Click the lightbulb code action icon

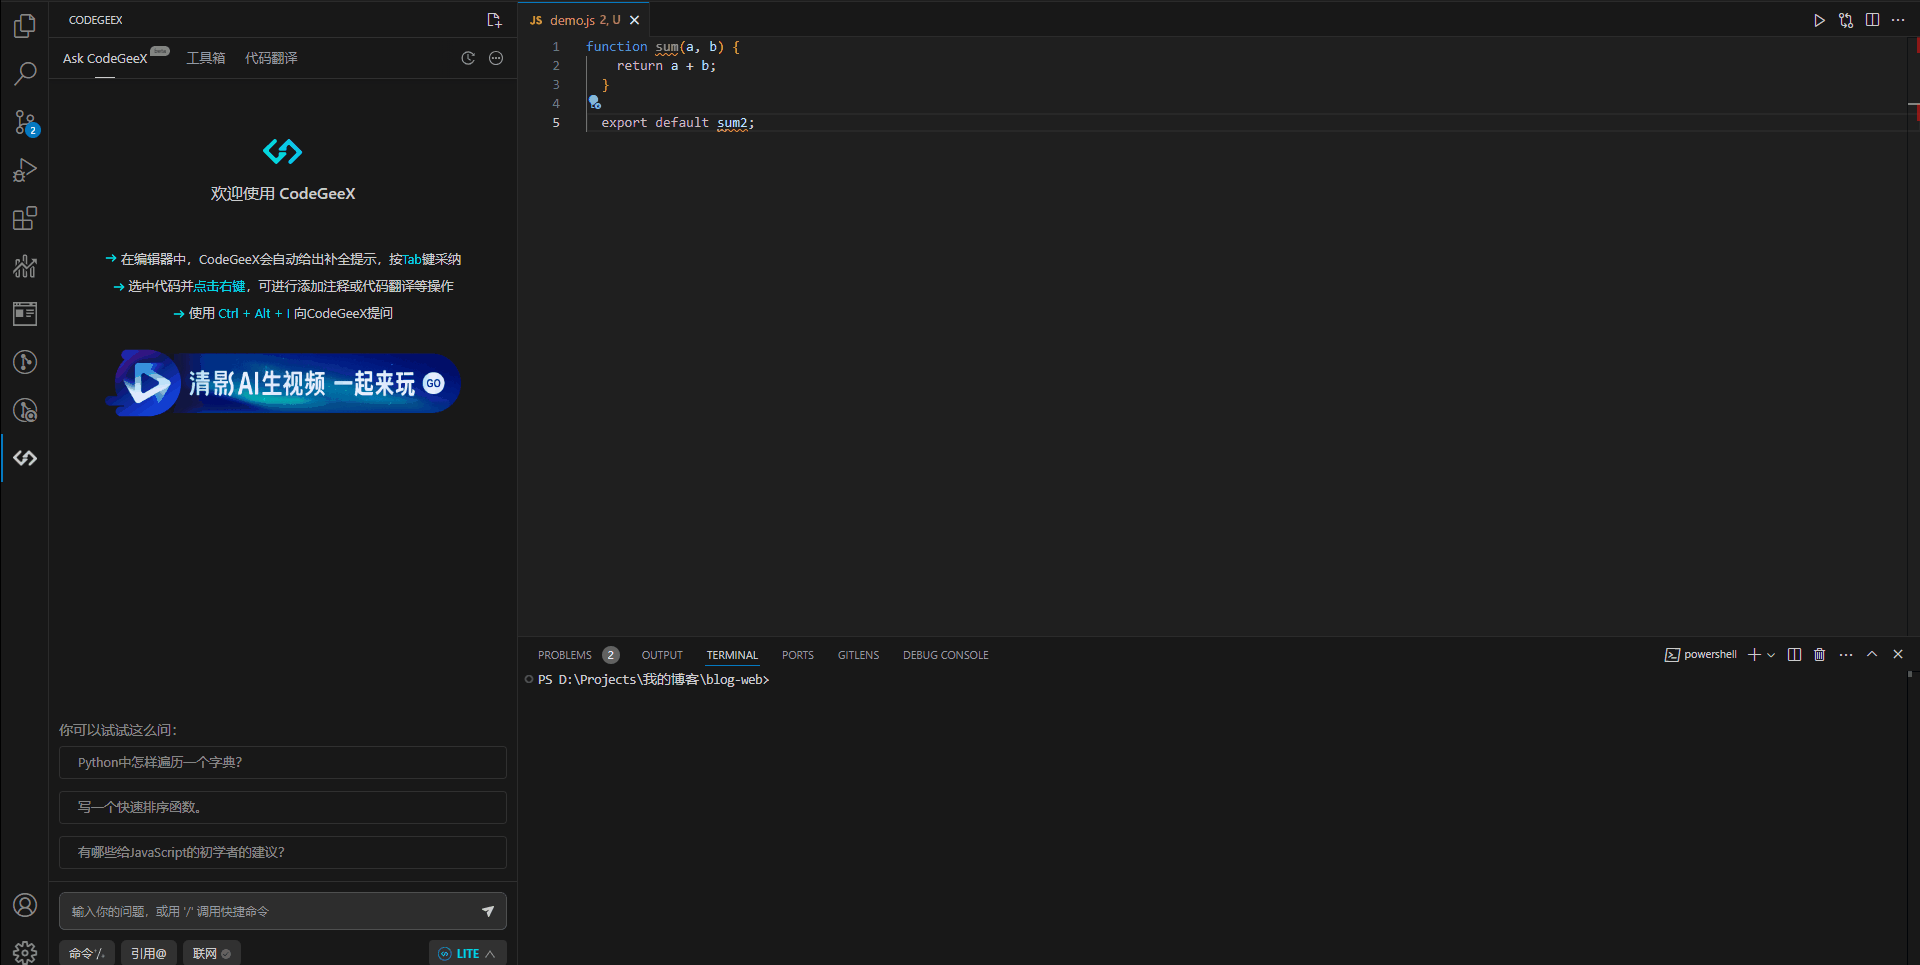(594, 102)
